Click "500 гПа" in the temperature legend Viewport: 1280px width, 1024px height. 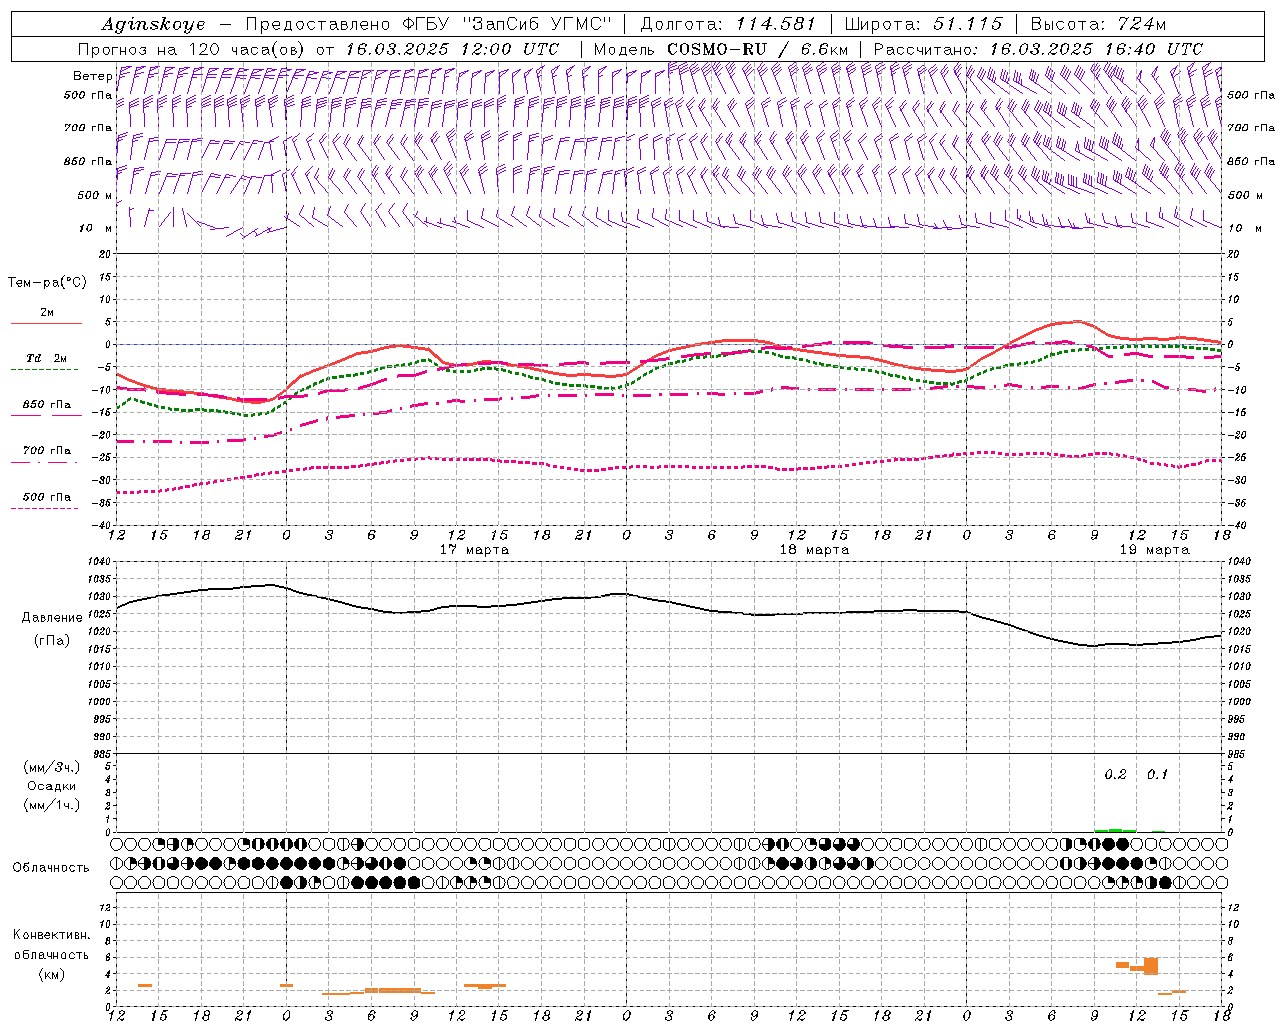pos(47,497)
